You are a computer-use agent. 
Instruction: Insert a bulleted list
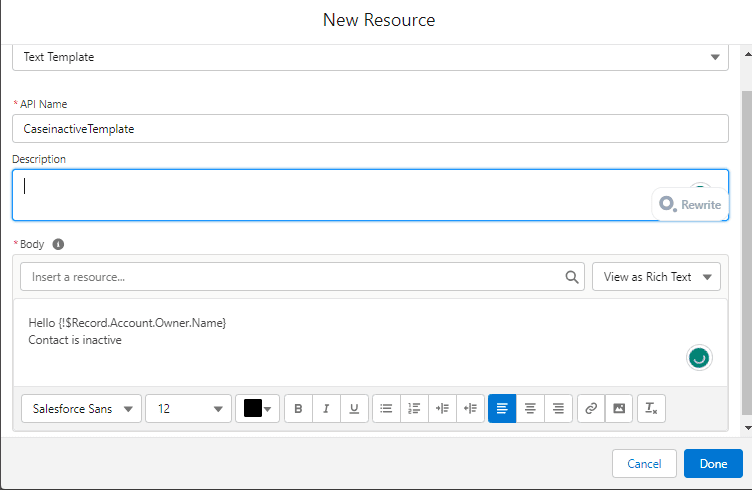386,408
